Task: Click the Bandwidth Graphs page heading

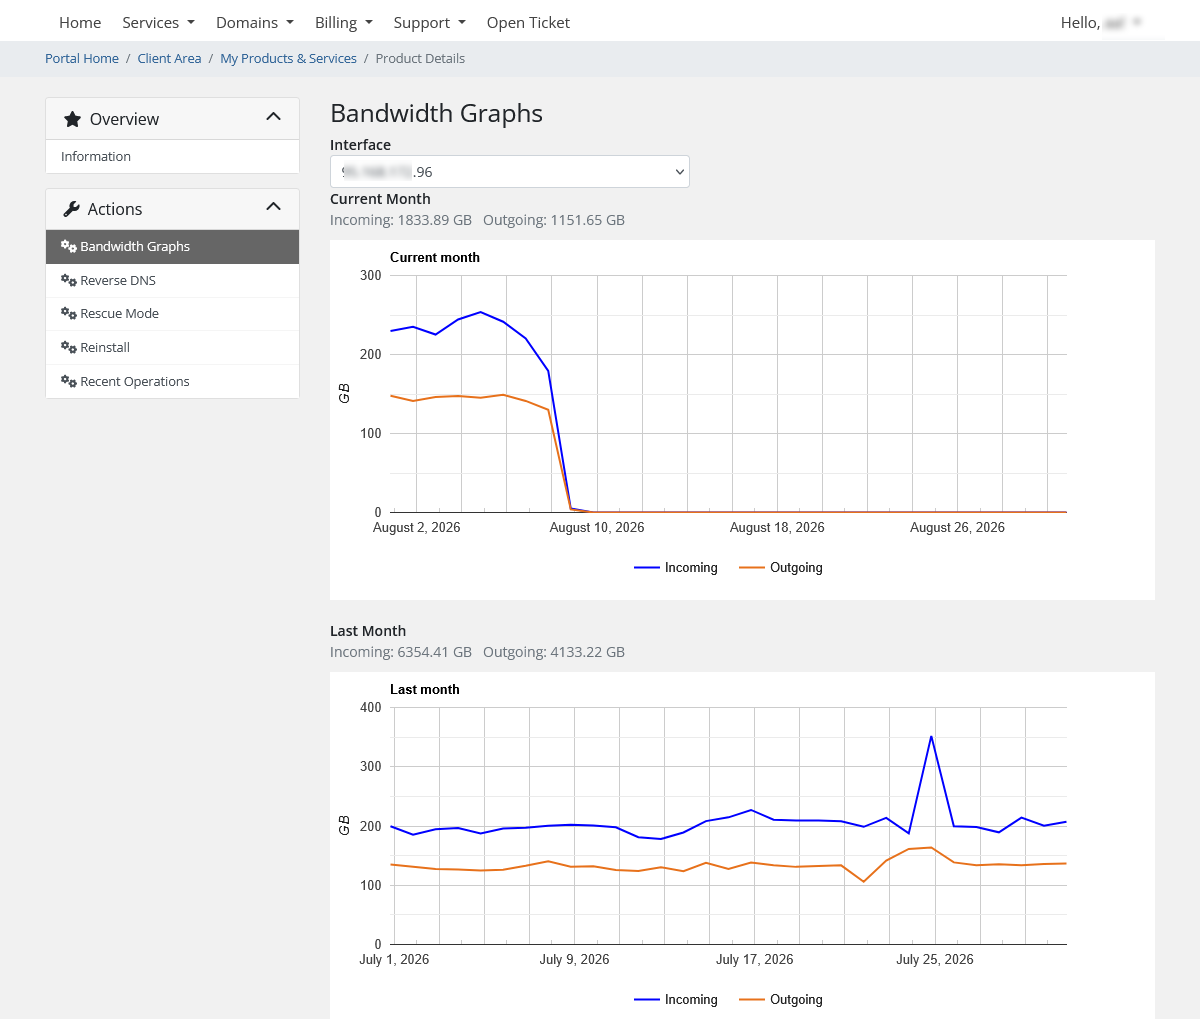Action: [x=436, y=113]
